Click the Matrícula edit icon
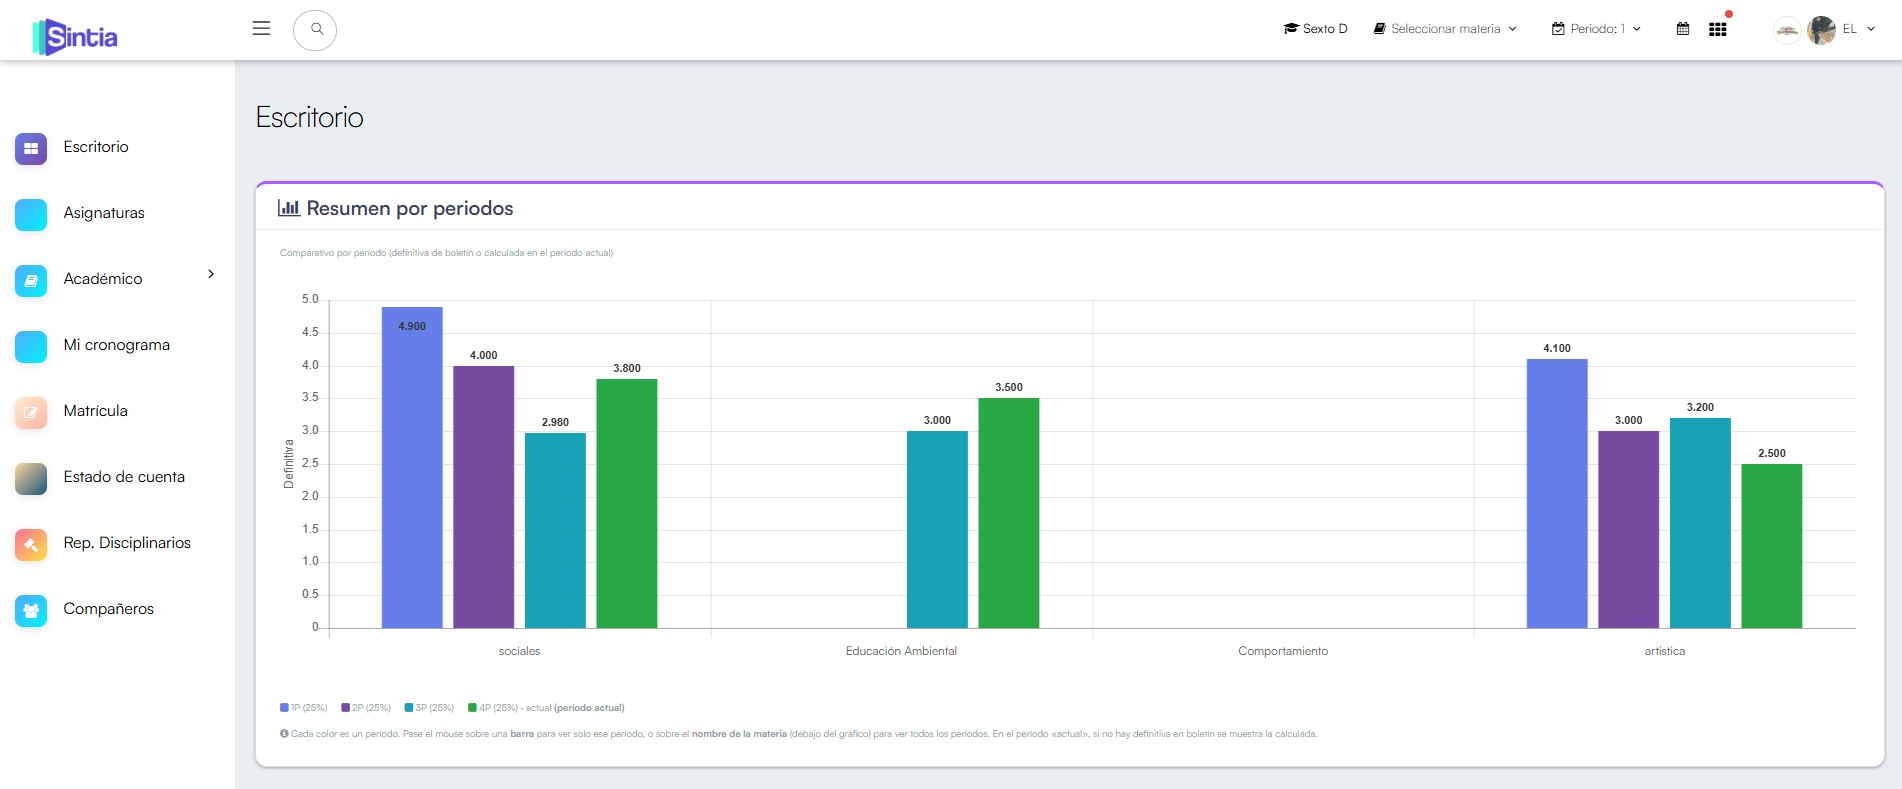 point(31,412)
